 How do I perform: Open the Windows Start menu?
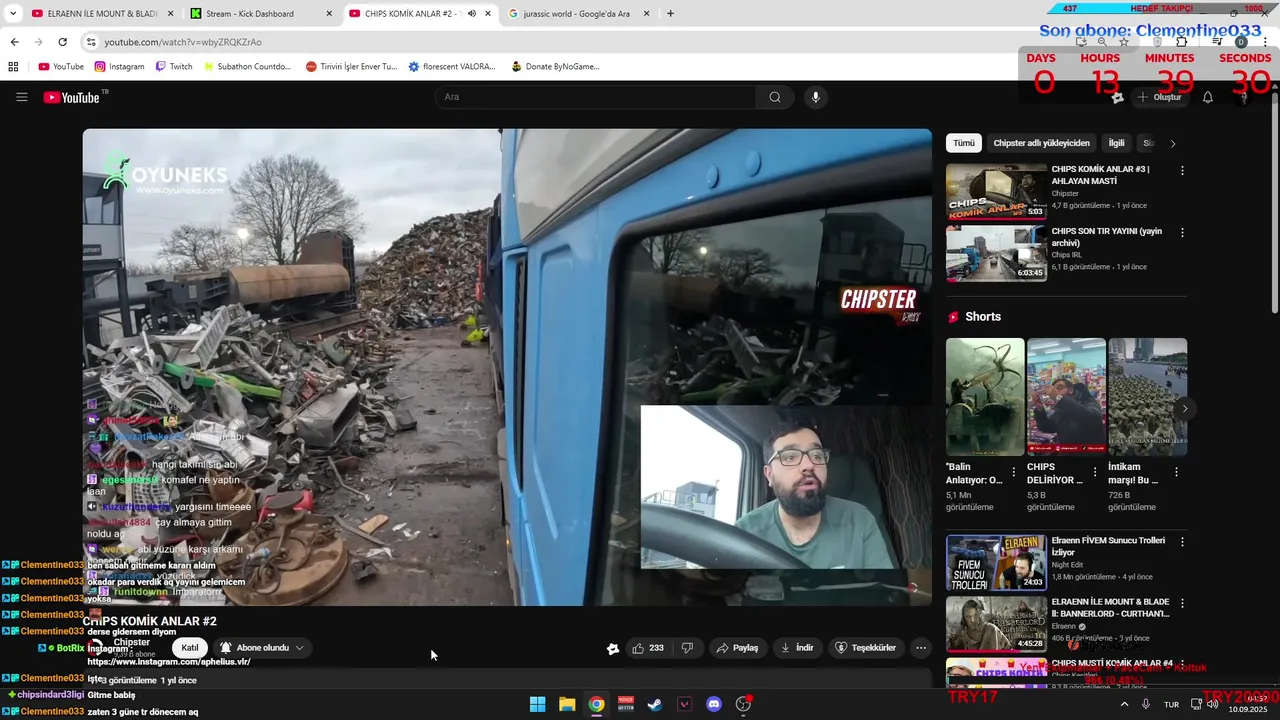click(537, 704)
